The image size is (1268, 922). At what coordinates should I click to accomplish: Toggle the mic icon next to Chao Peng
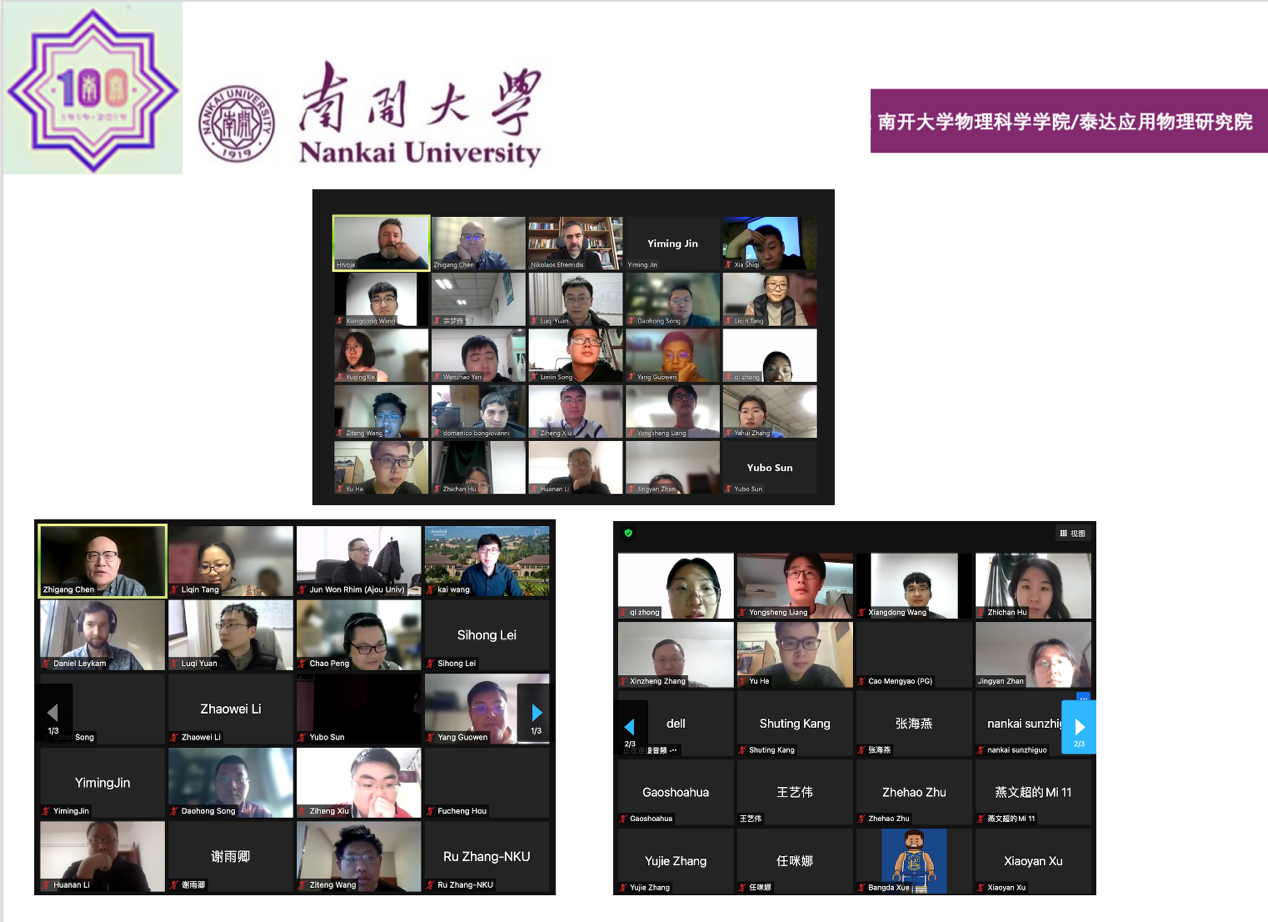pos(303,663)
